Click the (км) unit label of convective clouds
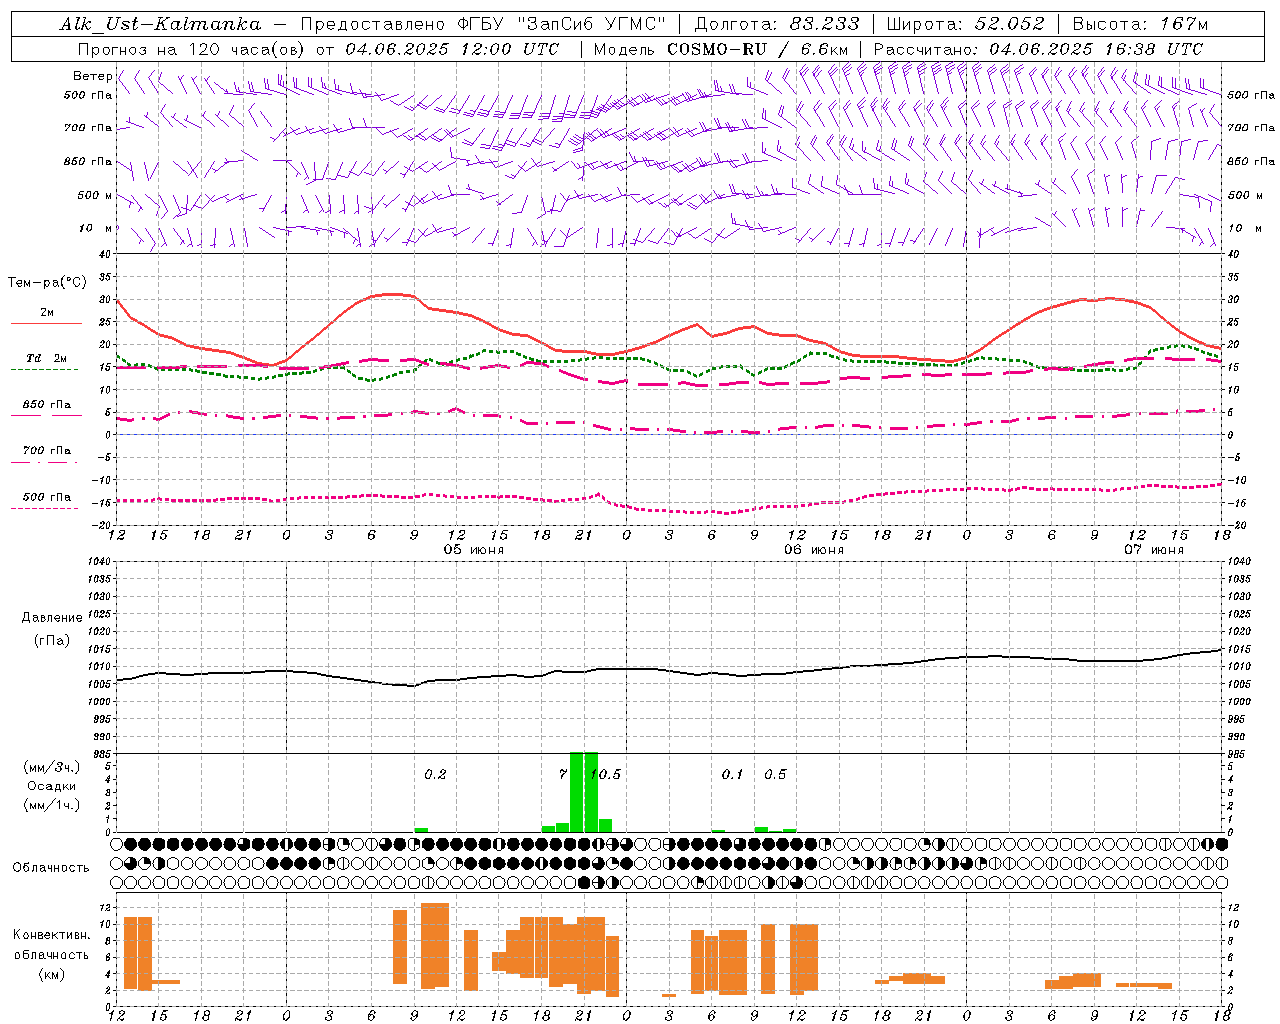The height and width of the screenshot is (1024, 1280). (x=52, y=973)
